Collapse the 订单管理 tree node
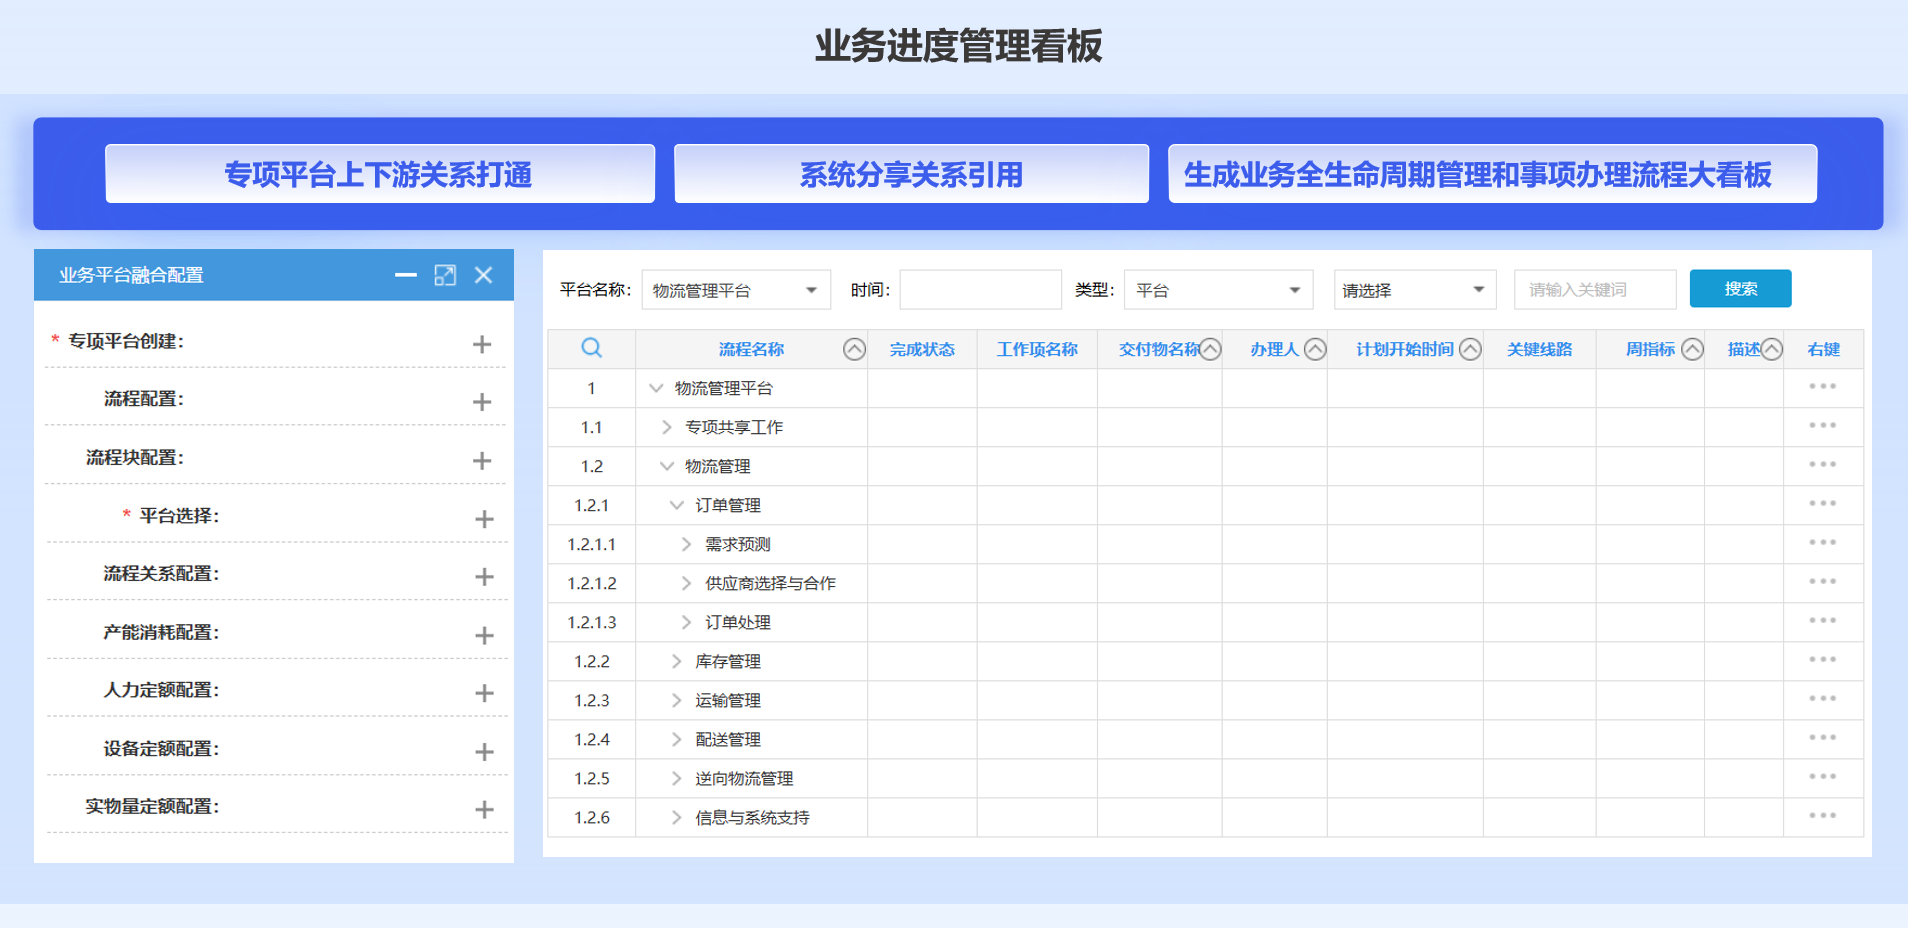Image resolution: width=1908 pixels, height=928 pixels. [677, 505]
